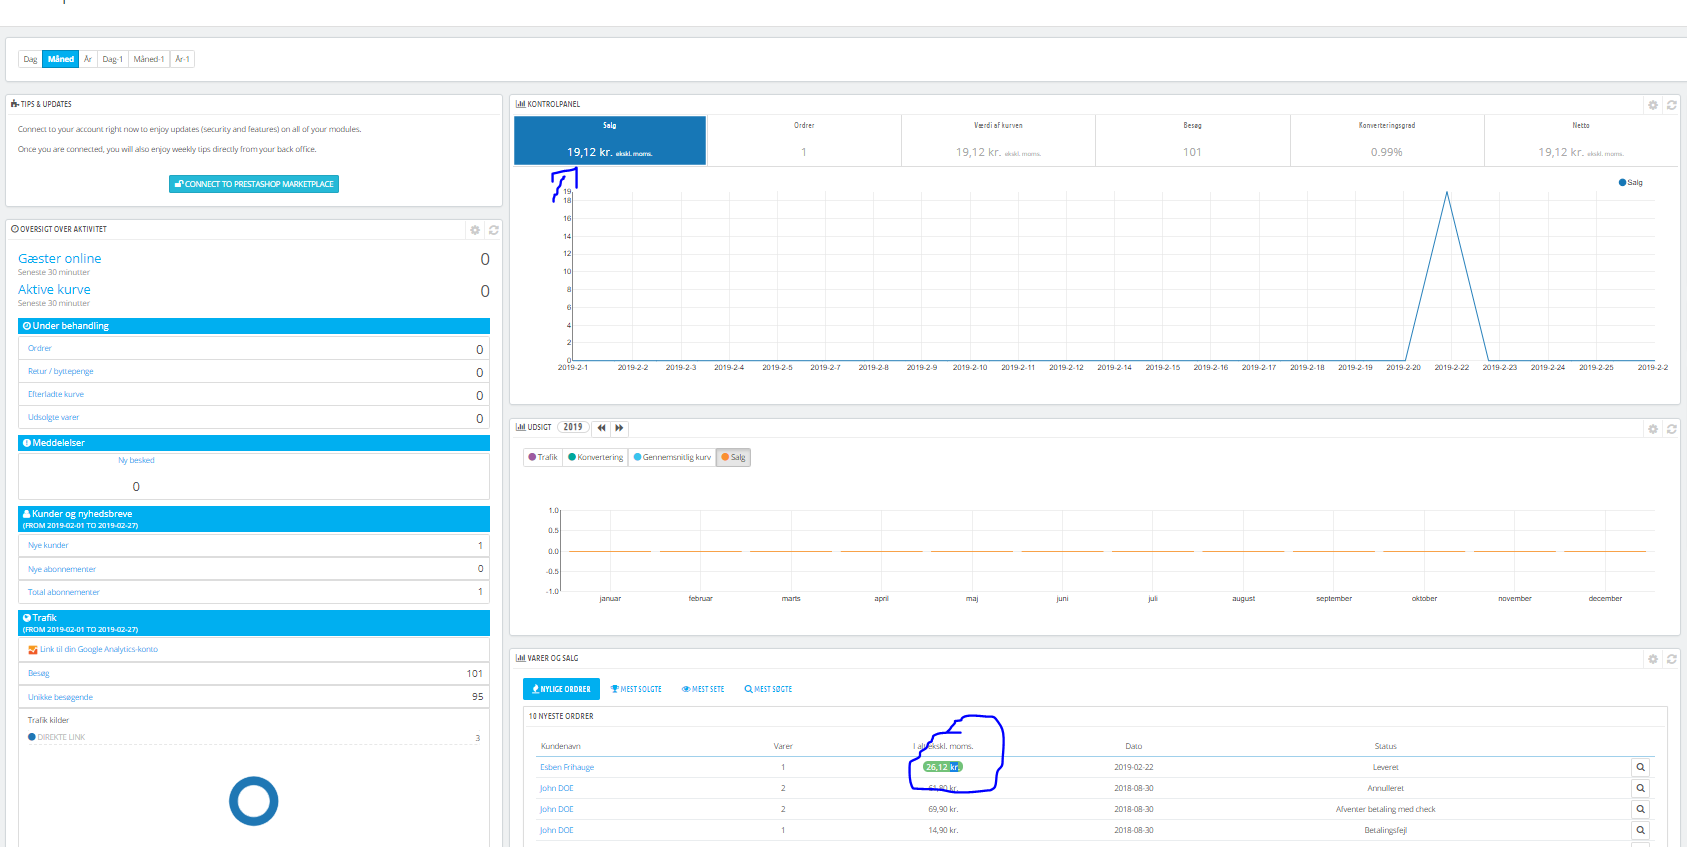Toggle Konvertering series in forecast chart
The width and height of the screenshot is (1687, 847).
point(595,457)
